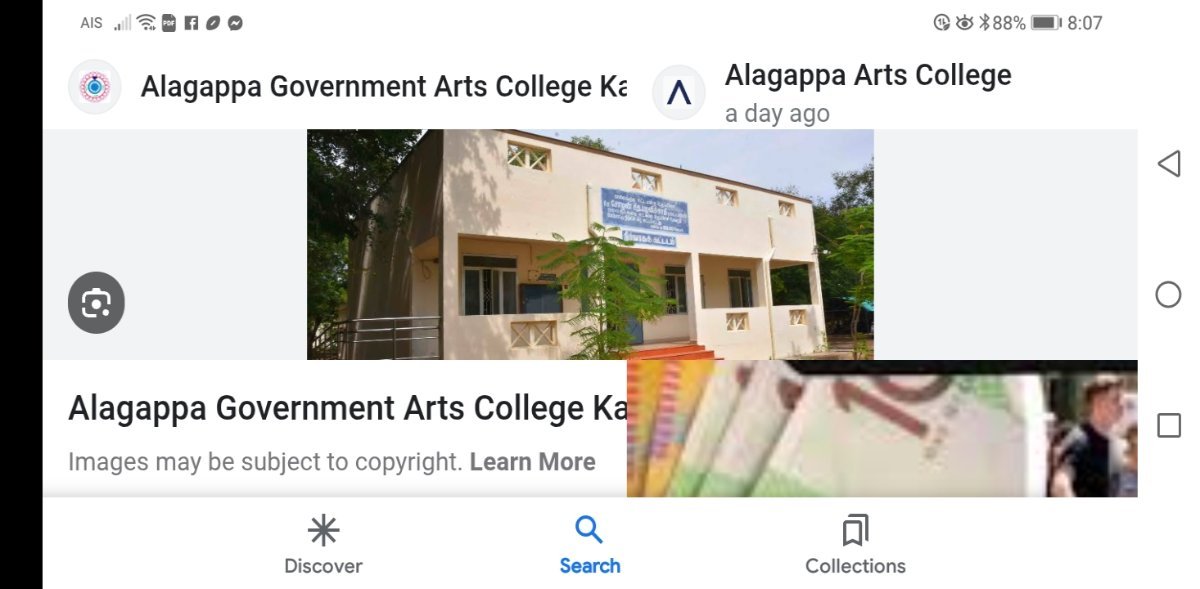Switch to the Collections tab
Screen dimensions: 1200x589
(855, 545)
